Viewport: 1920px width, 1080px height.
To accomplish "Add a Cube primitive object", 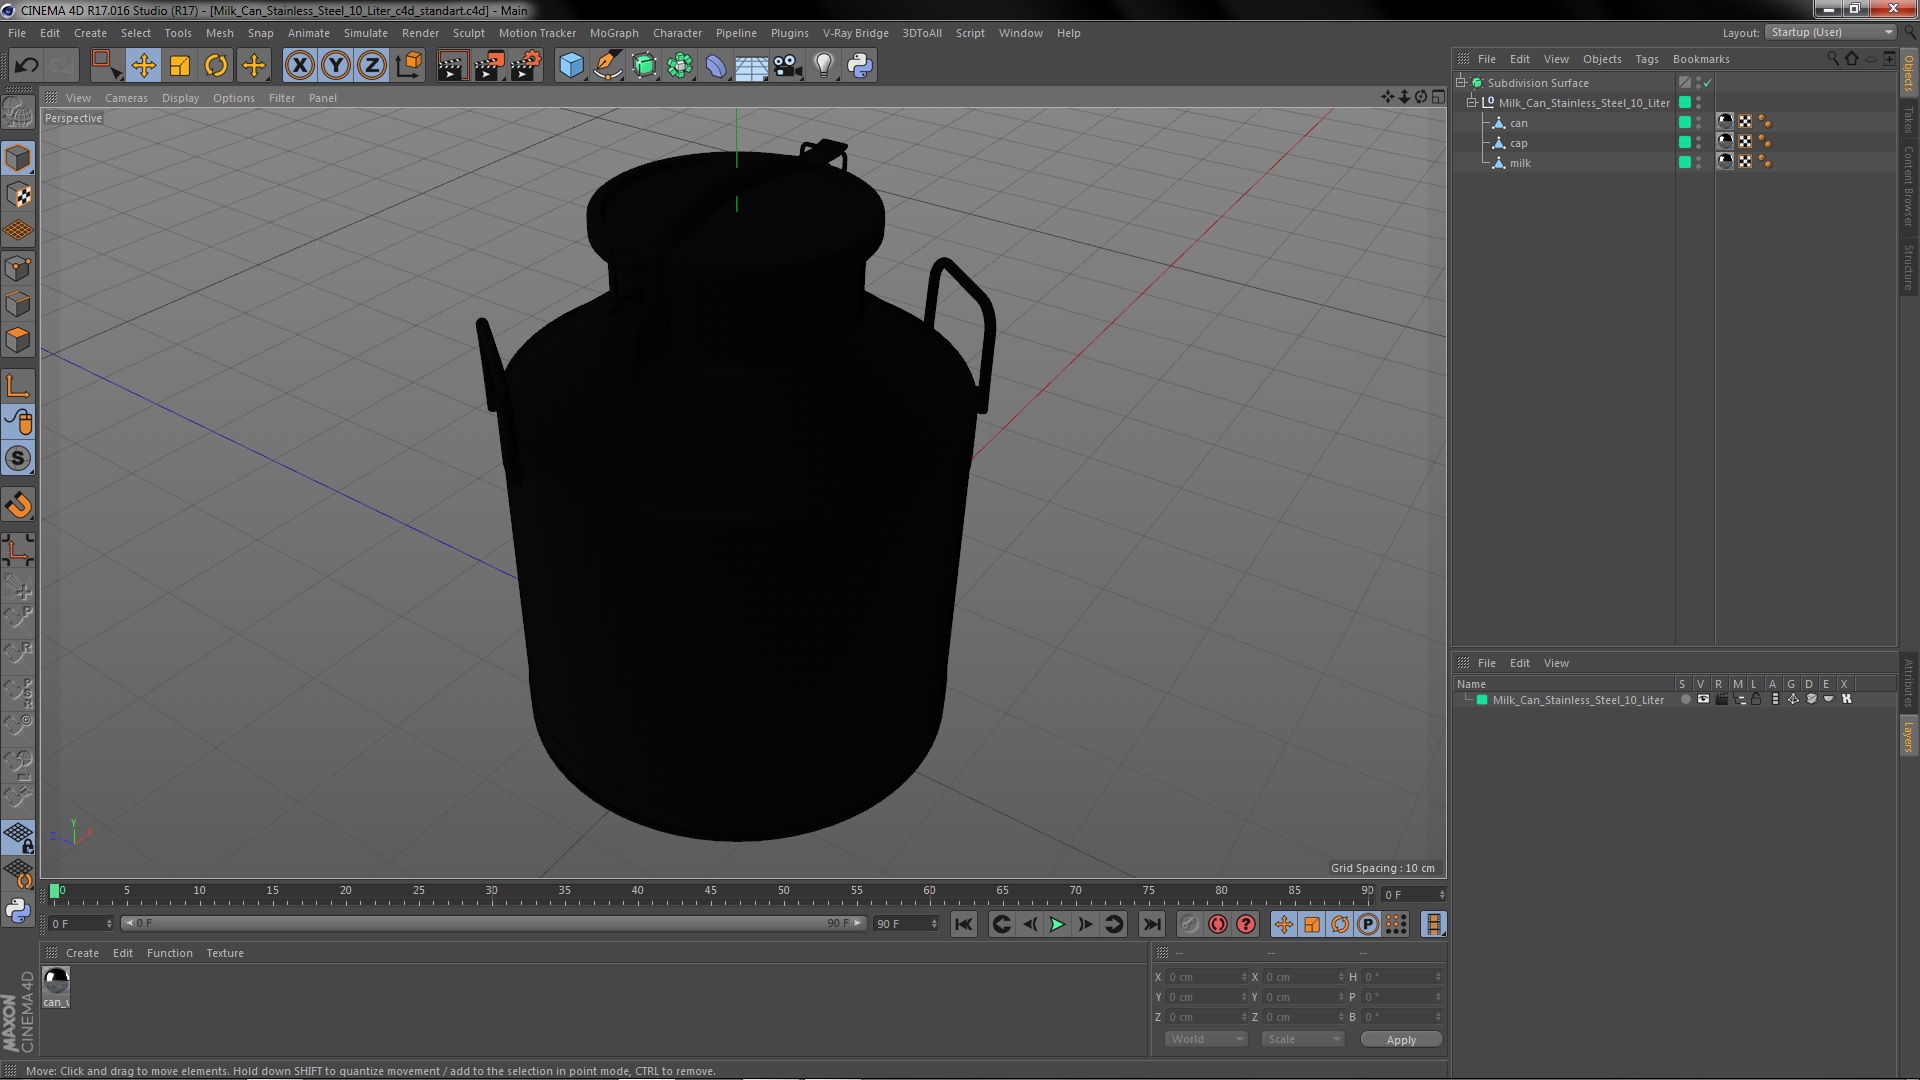I will pyautogui.click(x=571, y=66).
